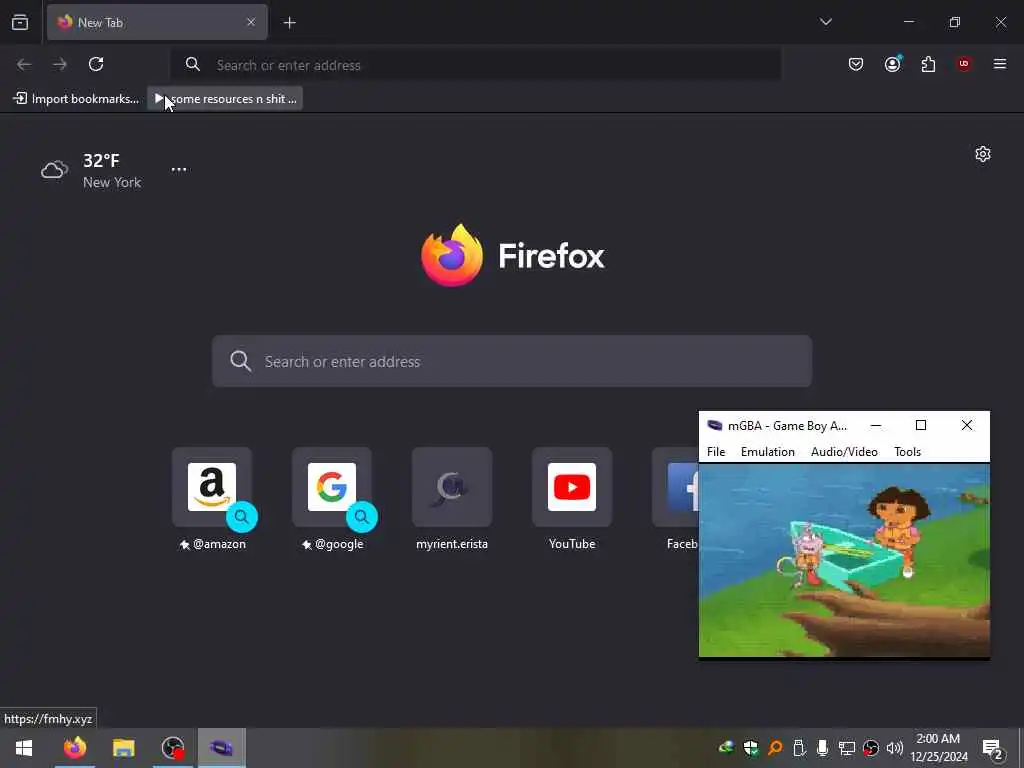Open the USB safely remove hardware tray icon

pos(799,748)
